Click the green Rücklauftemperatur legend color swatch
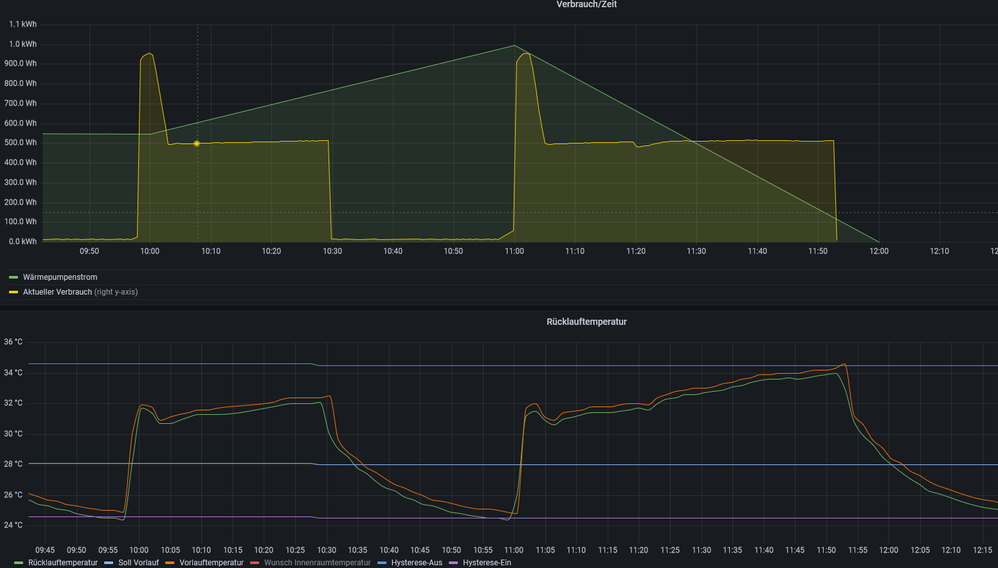Screen dimensions: 998x568 click(x=18, y=563)
